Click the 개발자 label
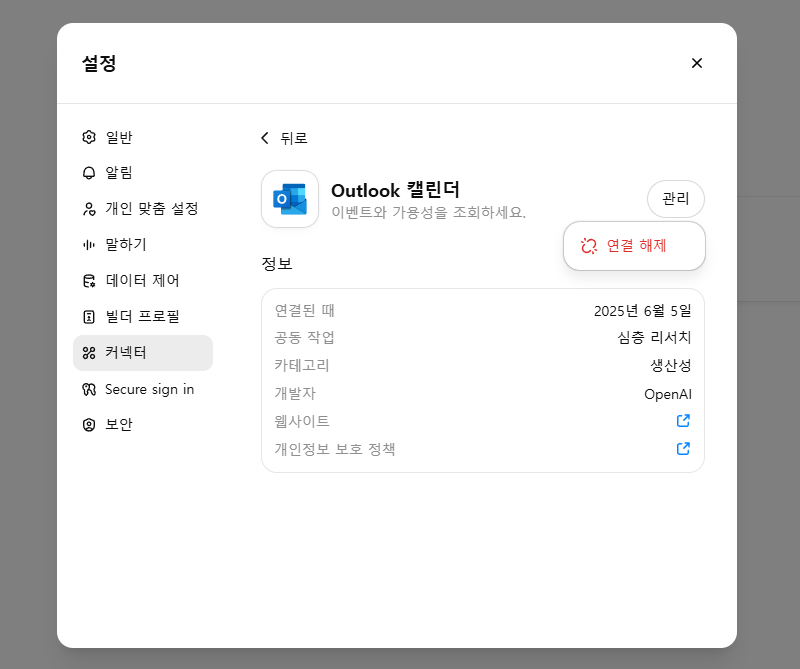This screenshot has height=669, width=800. (x=295, y=394)
